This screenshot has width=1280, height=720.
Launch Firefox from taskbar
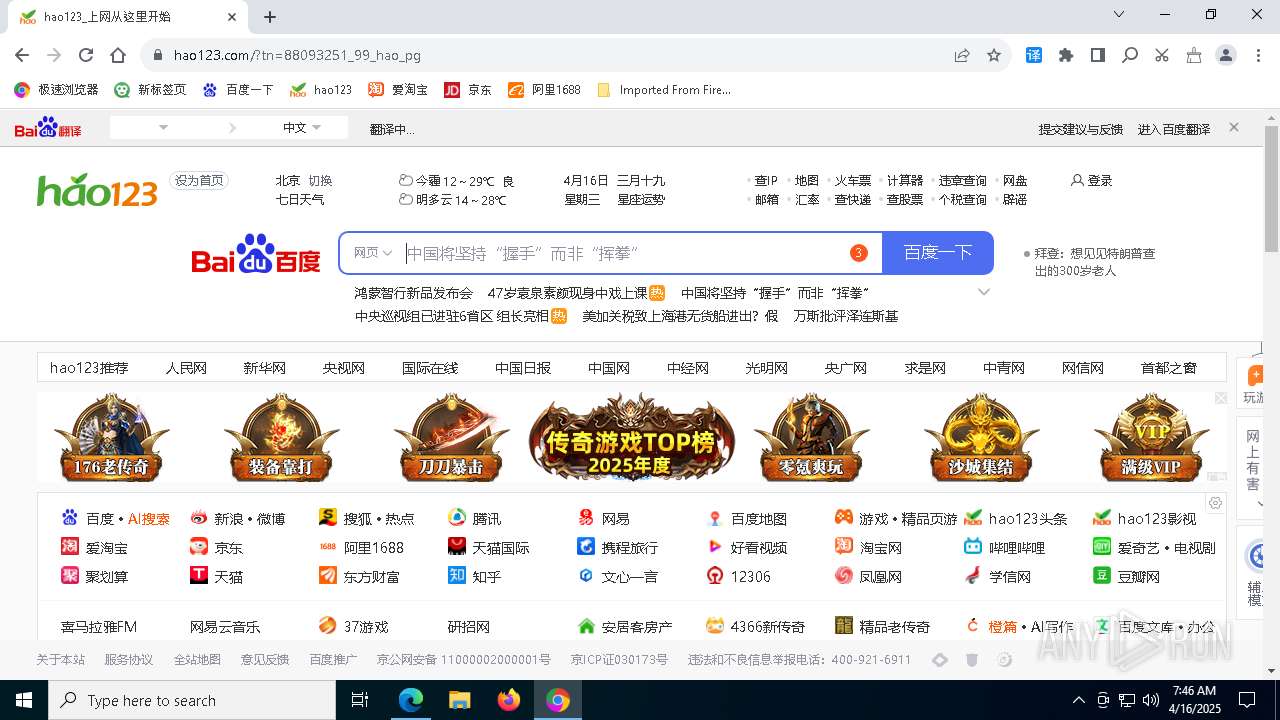[x=508, y=700]
